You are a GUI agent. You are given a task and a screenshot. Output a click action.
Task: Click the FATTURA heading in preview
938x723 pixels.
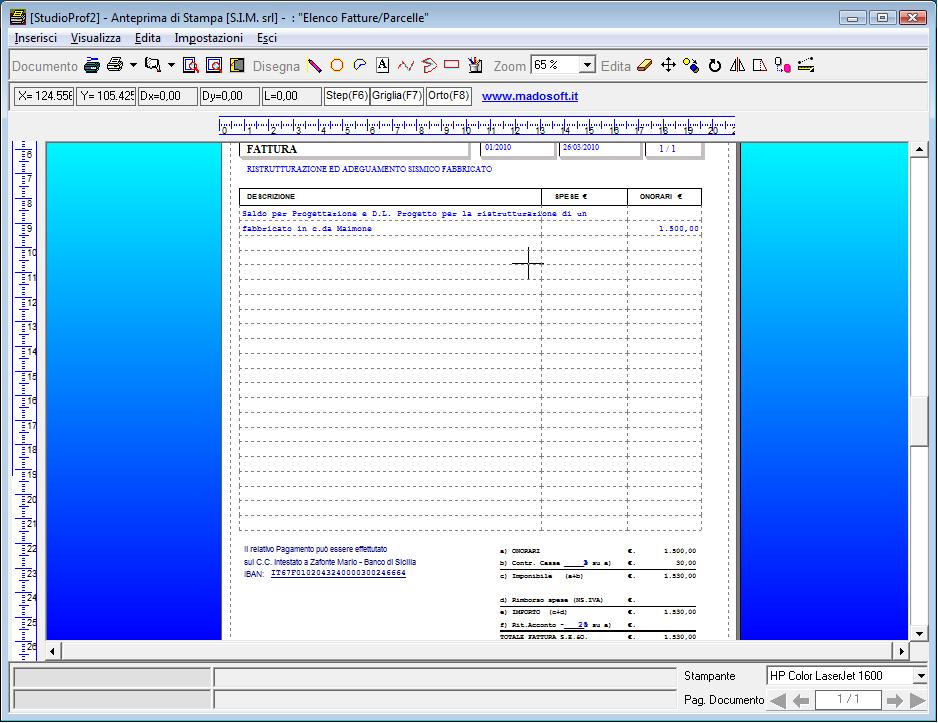(272, 149)
